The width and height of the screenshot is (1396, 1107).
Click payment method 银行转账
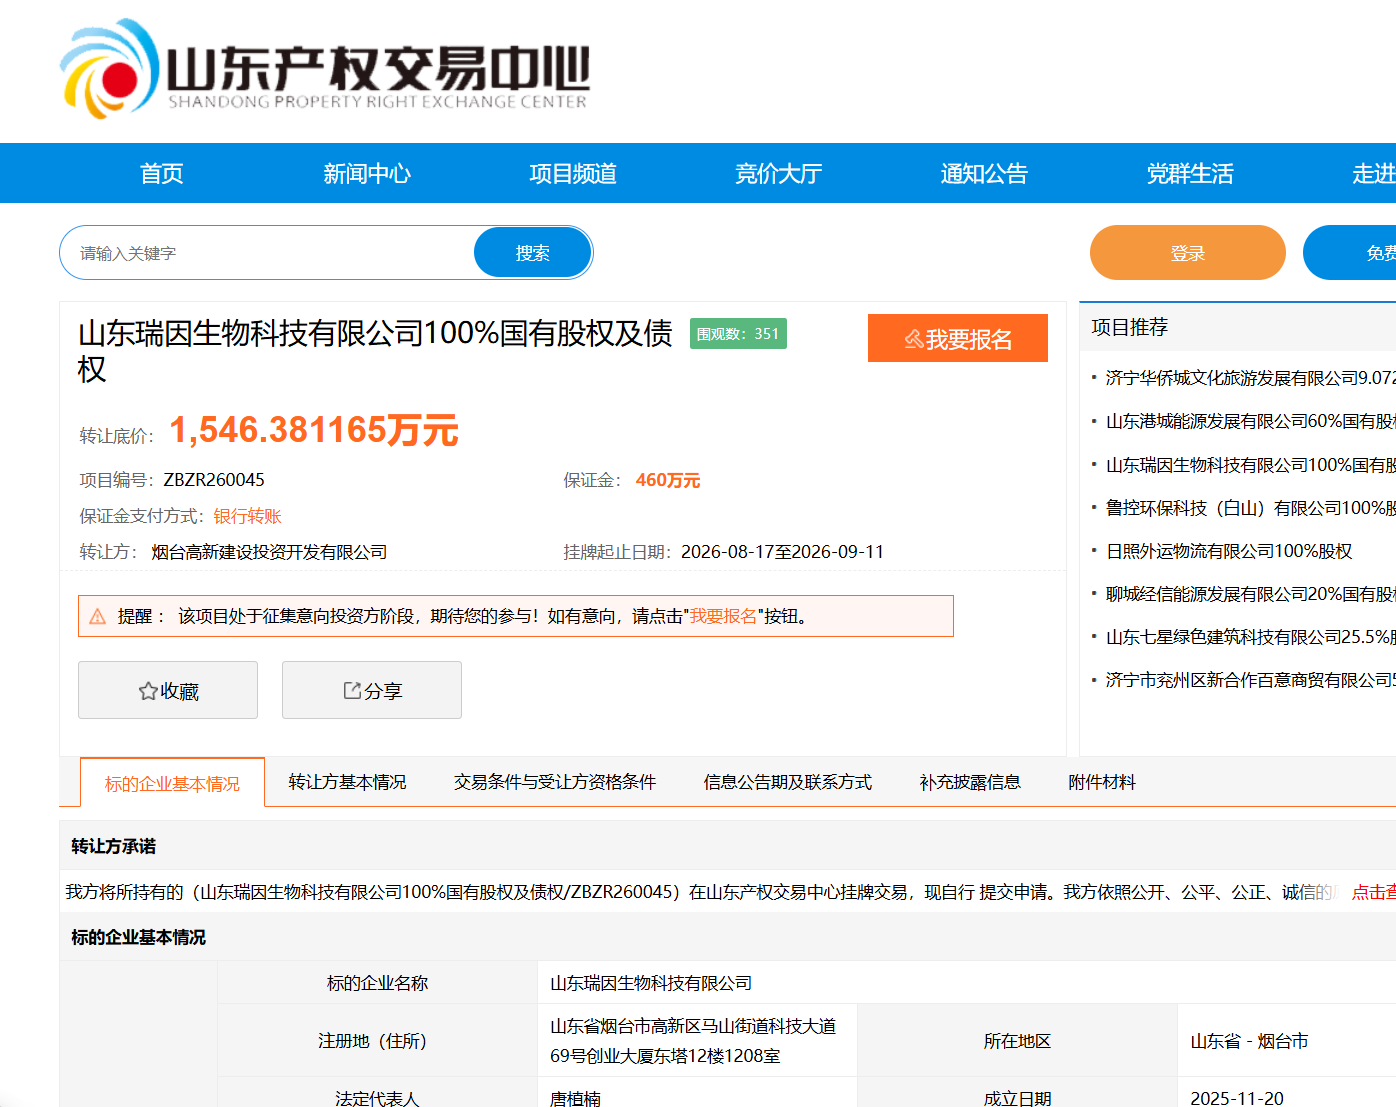[x=247, y=516]
